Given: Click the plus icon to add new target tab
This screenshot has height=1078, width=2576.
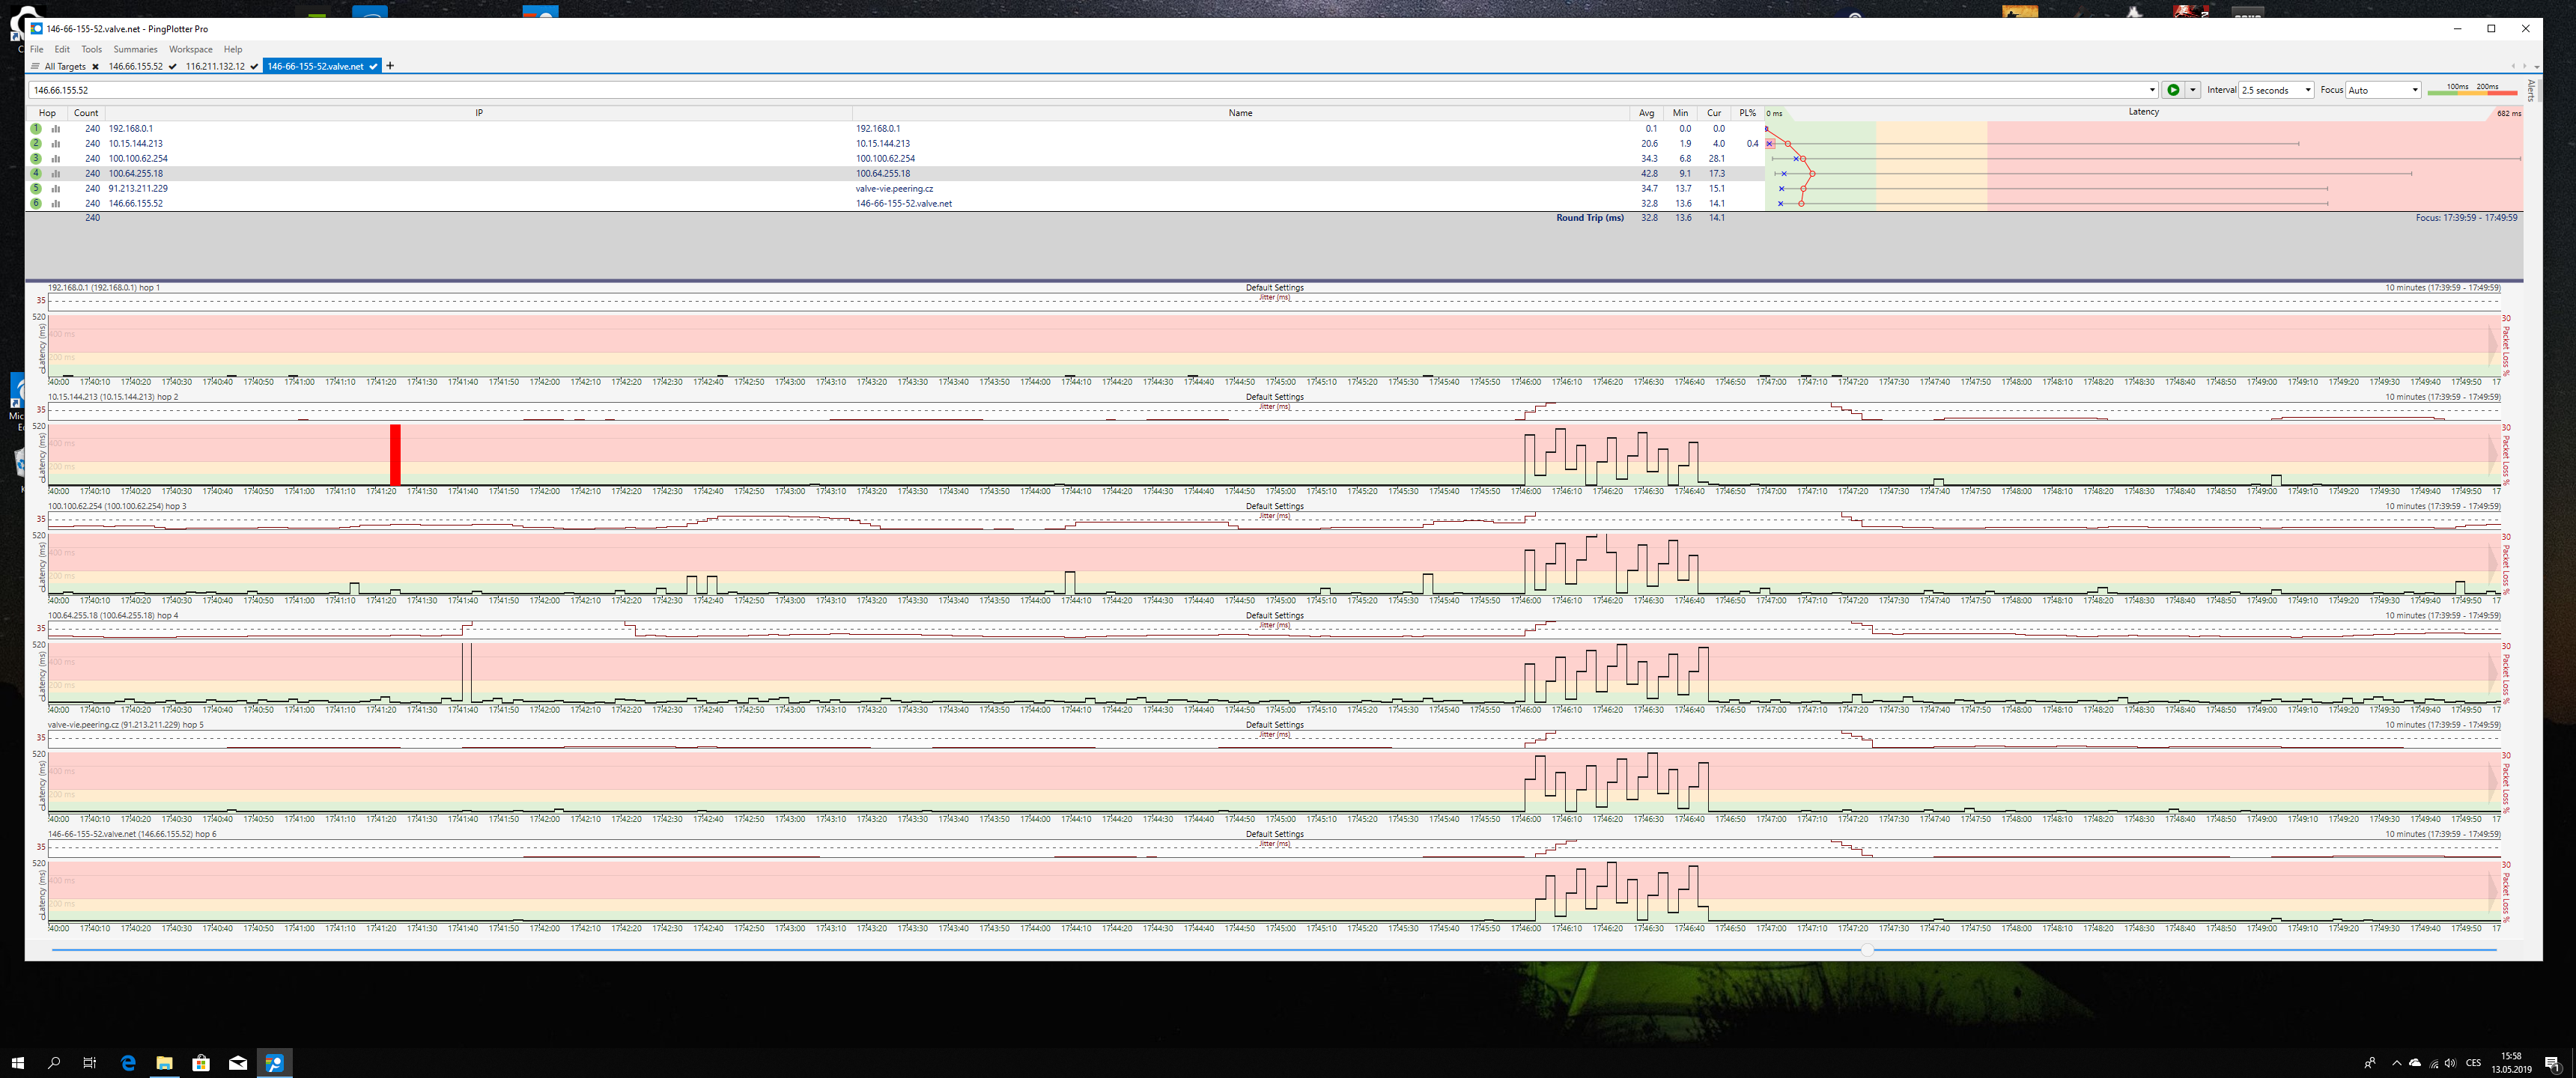Looking at the screenshot, I should [x=390, y=66].
